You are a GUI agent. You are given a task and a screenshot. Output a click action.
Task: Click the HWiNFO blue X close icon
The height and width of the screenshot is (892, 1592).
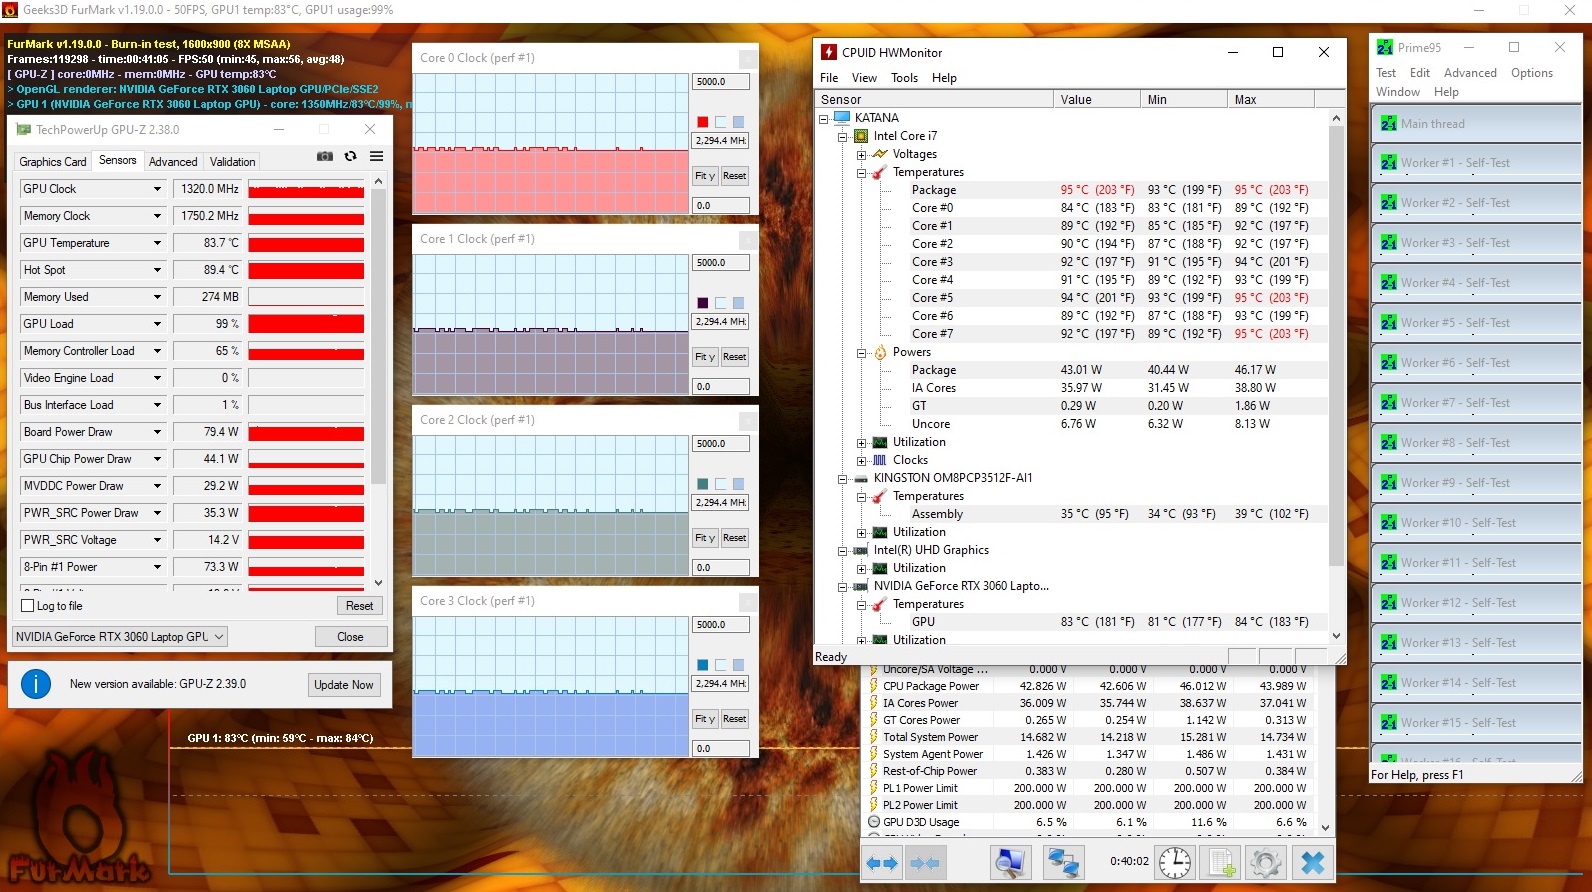click(x=1313, y=862)
